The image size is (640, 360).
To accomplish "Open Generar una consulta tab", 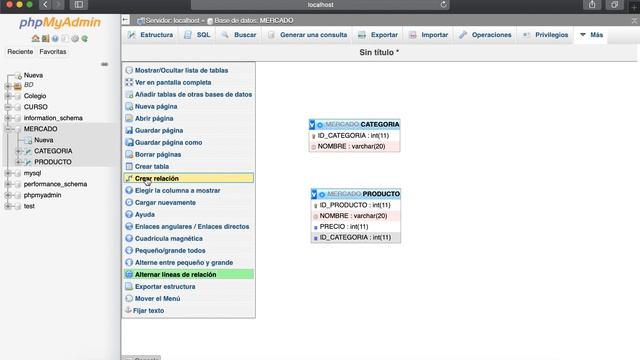I will 307,35.
